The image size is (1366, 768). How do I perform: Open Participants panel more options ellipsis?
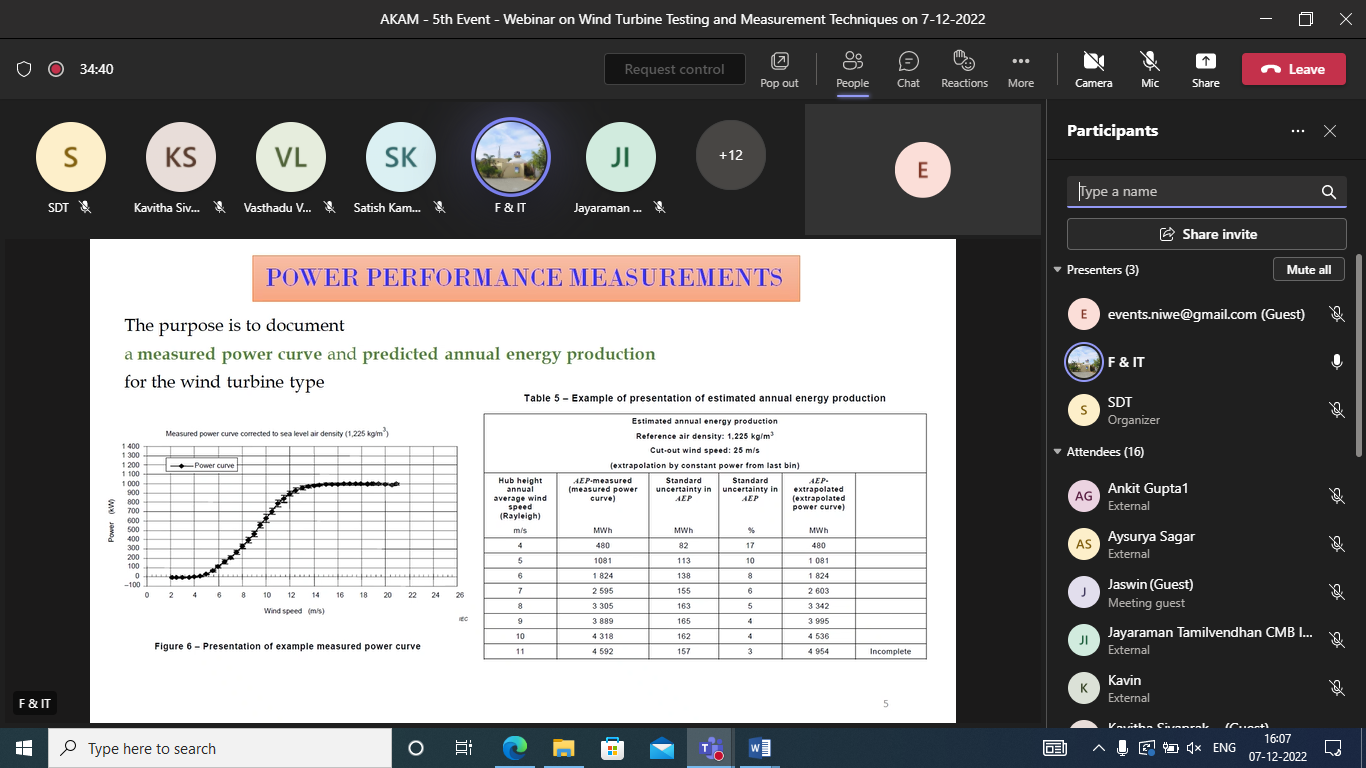[1298, 131]
